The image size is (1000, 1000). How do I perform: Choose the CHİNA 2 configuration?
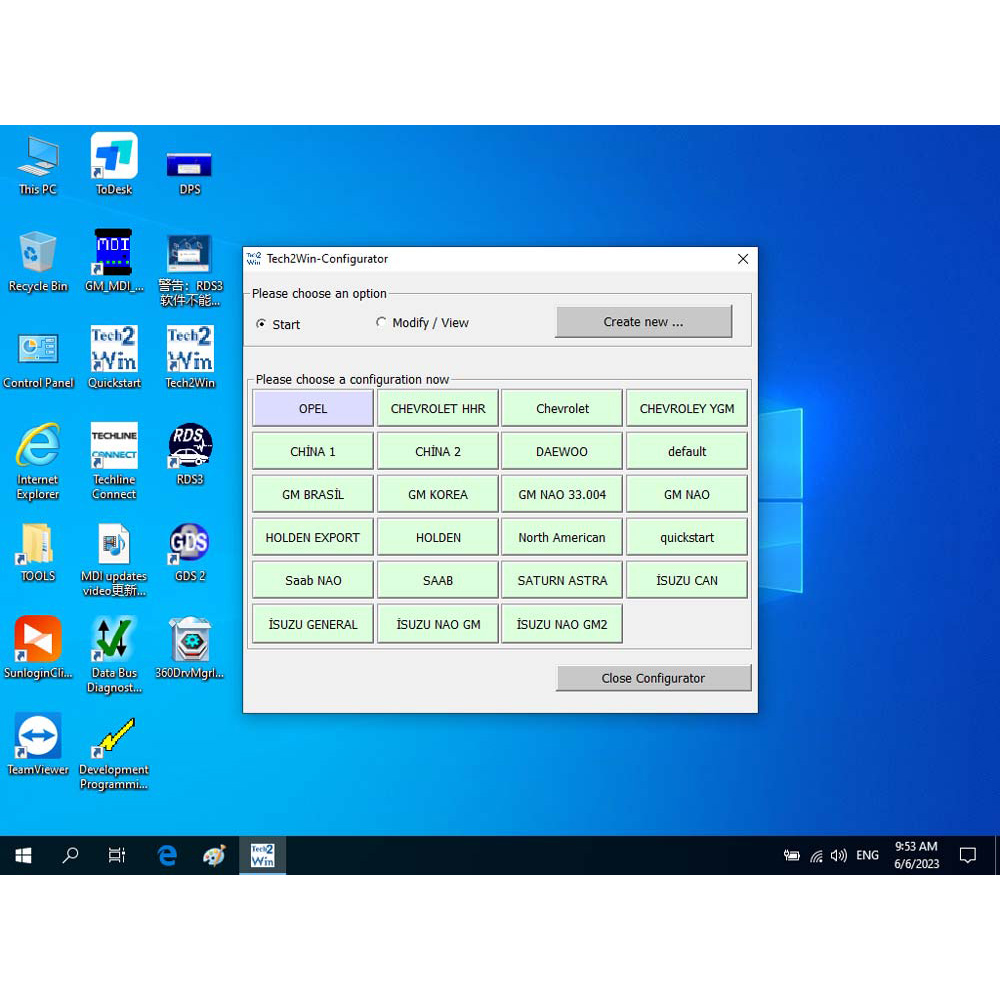[438, 452]
